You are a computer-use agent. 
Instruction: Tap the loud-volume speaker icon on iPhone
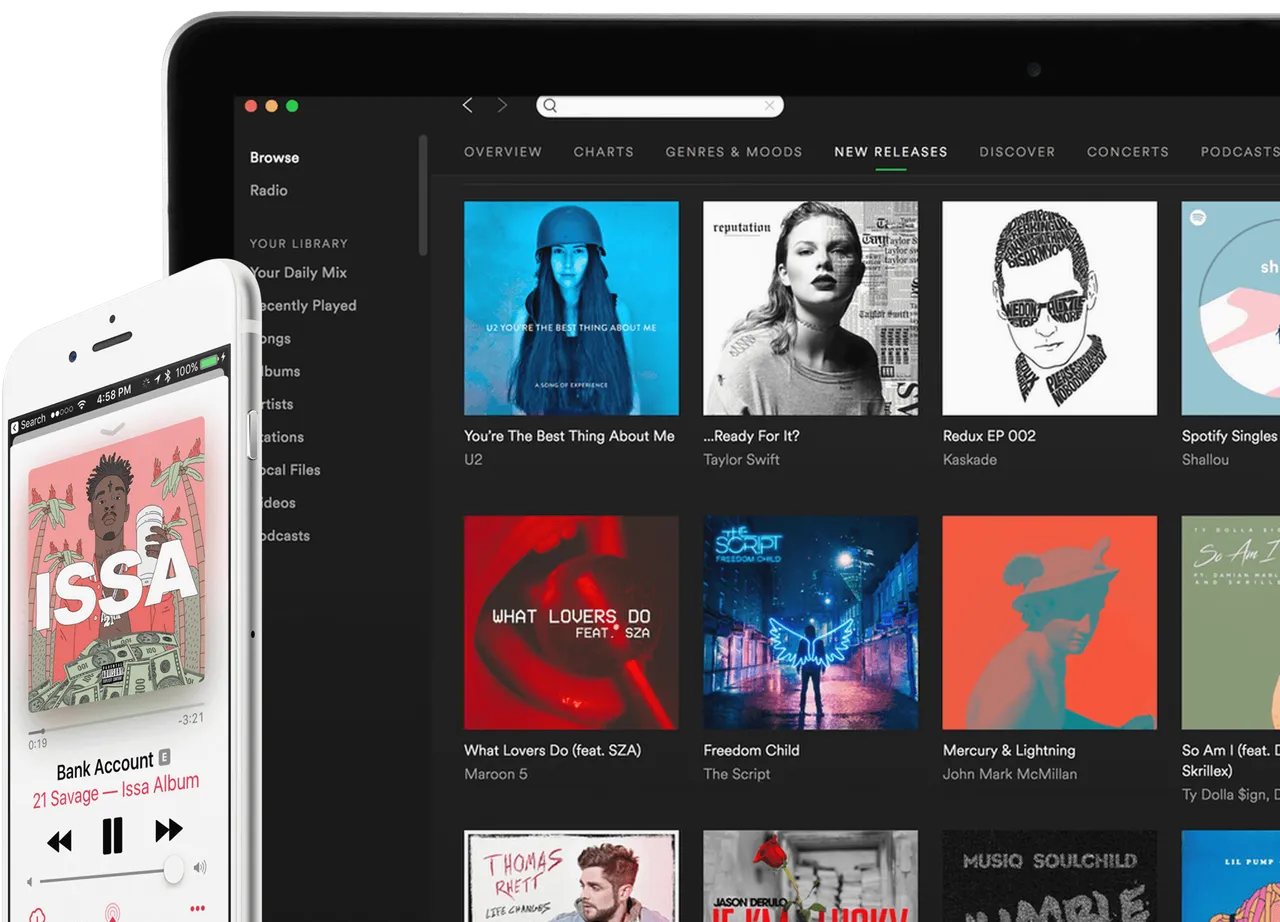point(200,867)
